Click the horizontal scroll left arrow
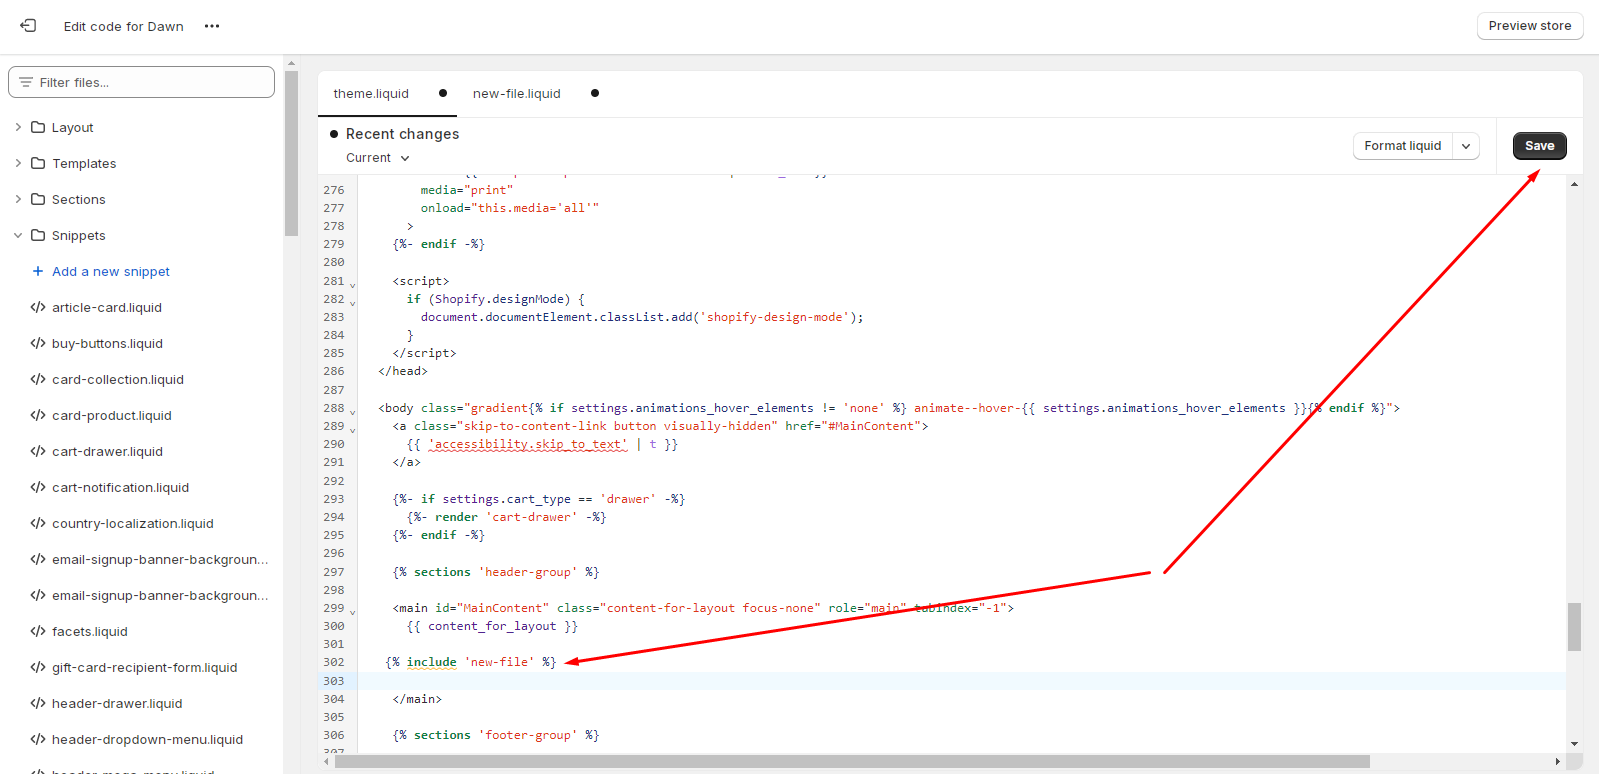The width and height of the screenshot is (1599, 774). (x=326, y=761)
